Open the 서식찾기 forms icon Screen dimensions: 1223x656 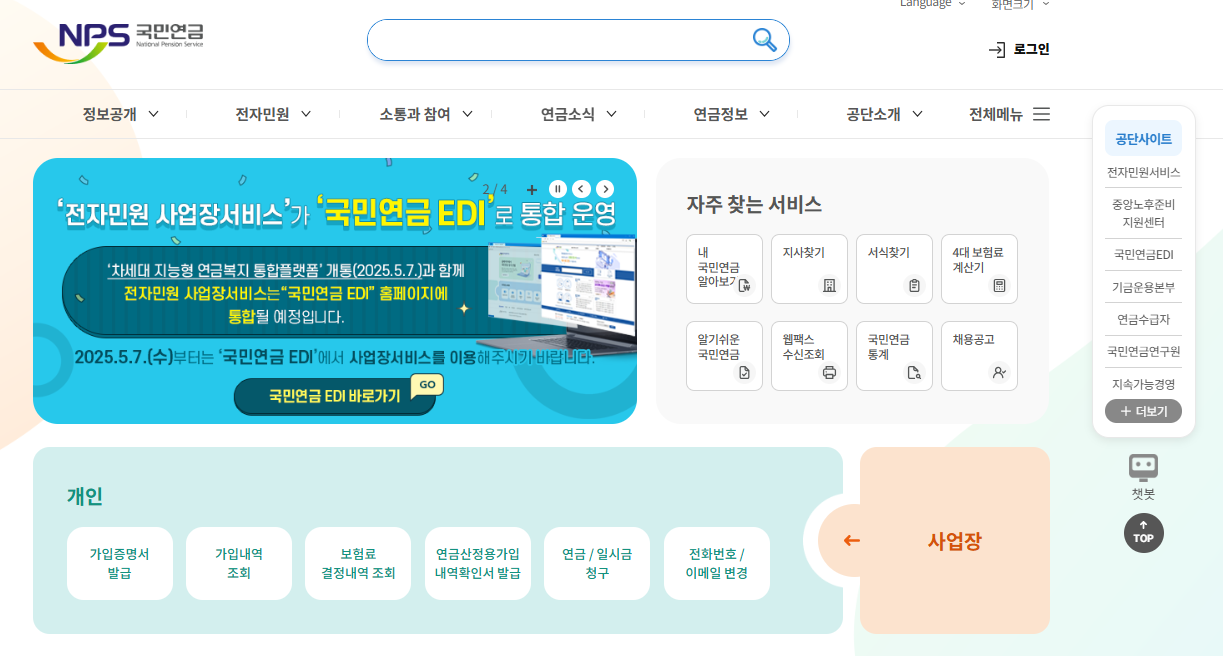click(894, 268)
